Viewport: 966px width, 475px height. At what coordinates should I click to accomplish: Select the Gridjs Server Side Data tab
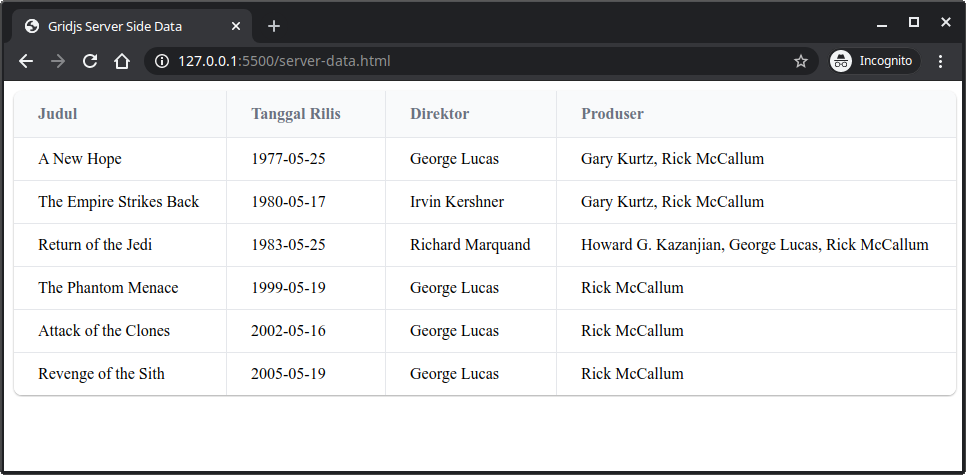coord(120,26)
